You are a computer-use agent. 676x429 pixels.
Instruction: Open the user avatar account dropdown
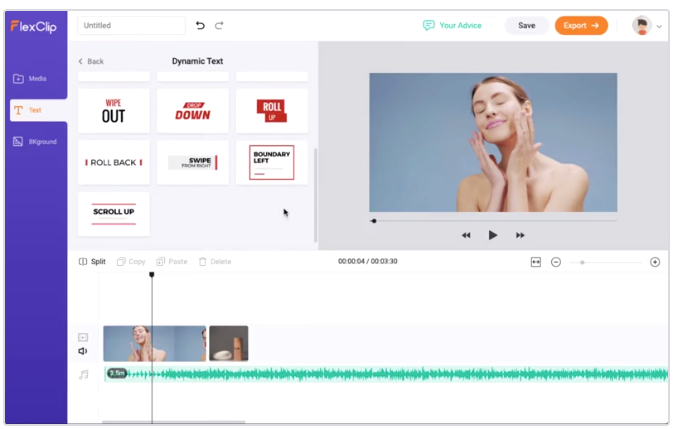point(647,26)
